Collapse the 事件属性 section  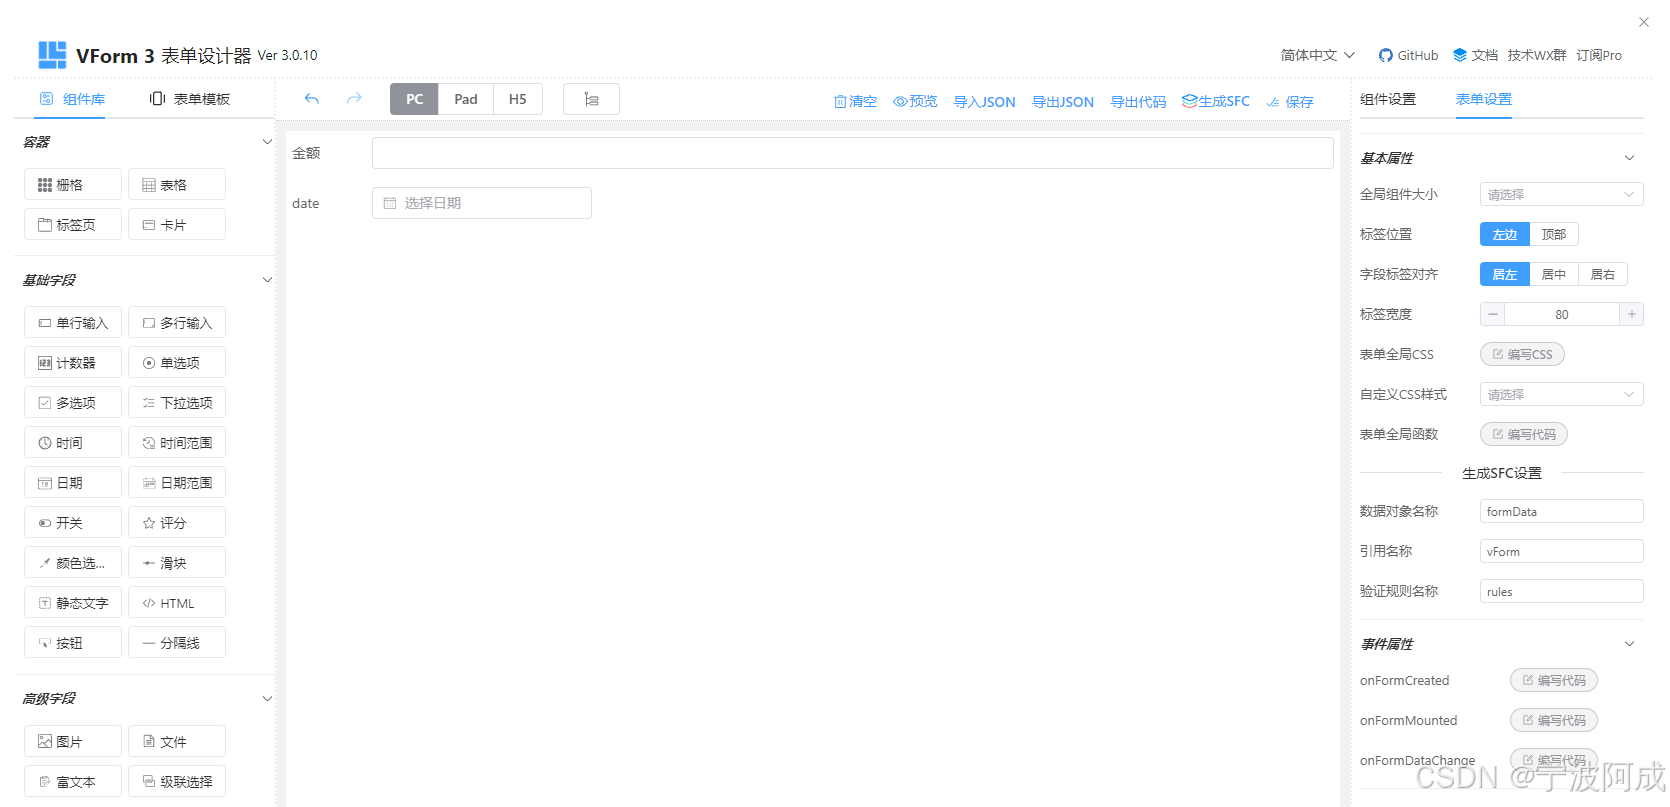tap(1629, 644)
